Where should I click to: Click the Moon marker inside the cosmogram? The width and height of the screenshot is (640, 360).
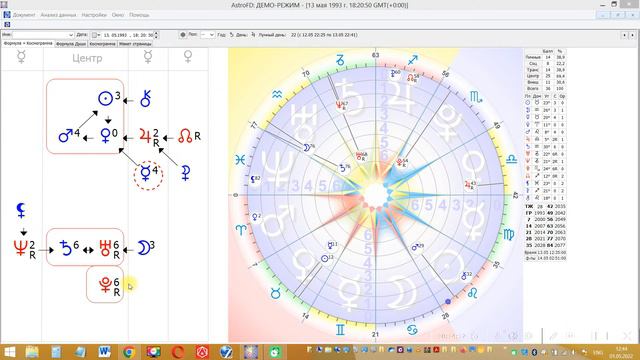(x=307, y=147)
